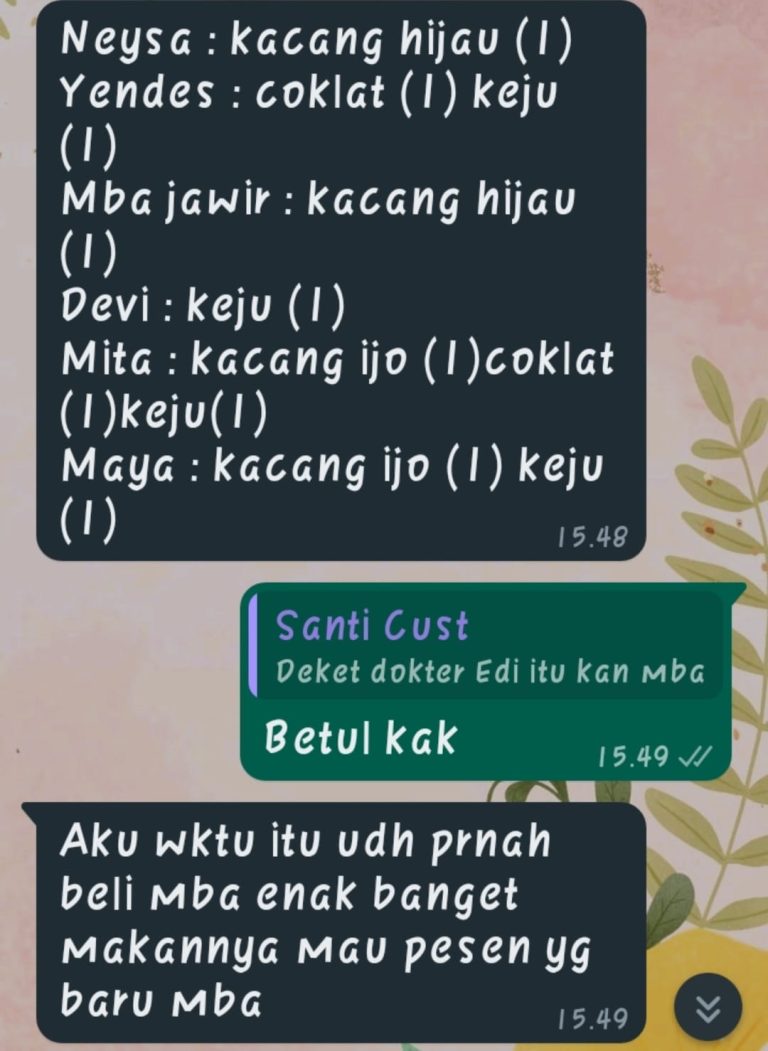This screenshot has width=768, height=1051.
Task: Tap the "makannya mau pesen yg" line
Action: click(326, 949)
